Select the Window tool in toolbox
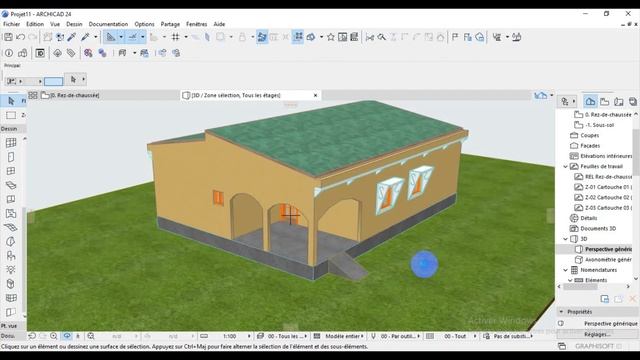 pyautogui.click(x=11, y=171)
